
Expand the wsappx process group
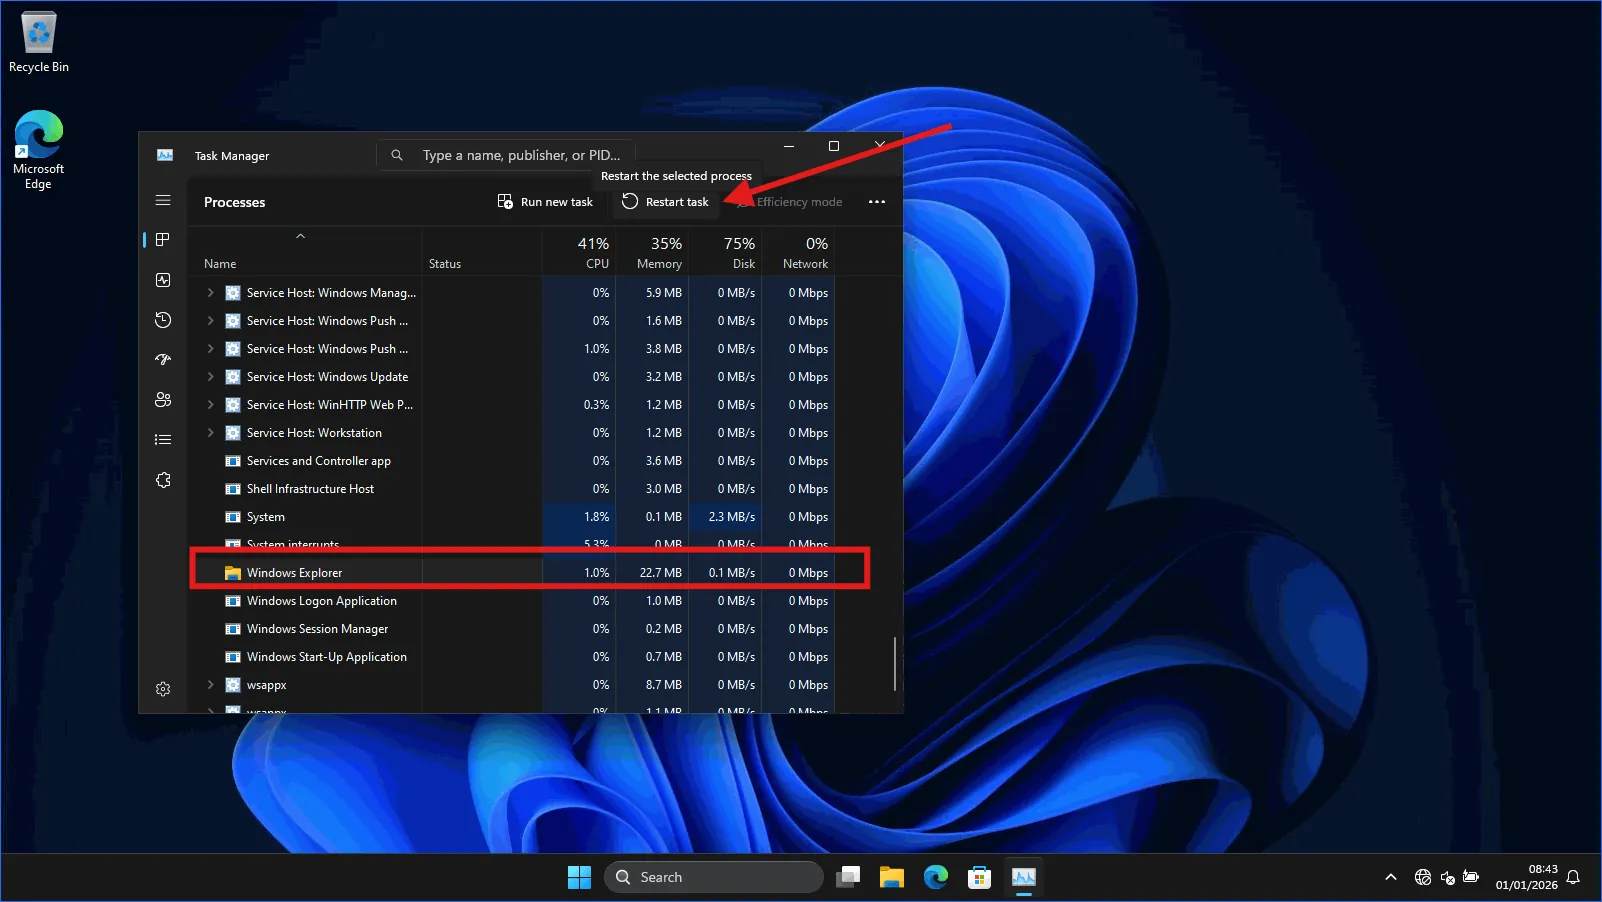[x=210, y=685]
